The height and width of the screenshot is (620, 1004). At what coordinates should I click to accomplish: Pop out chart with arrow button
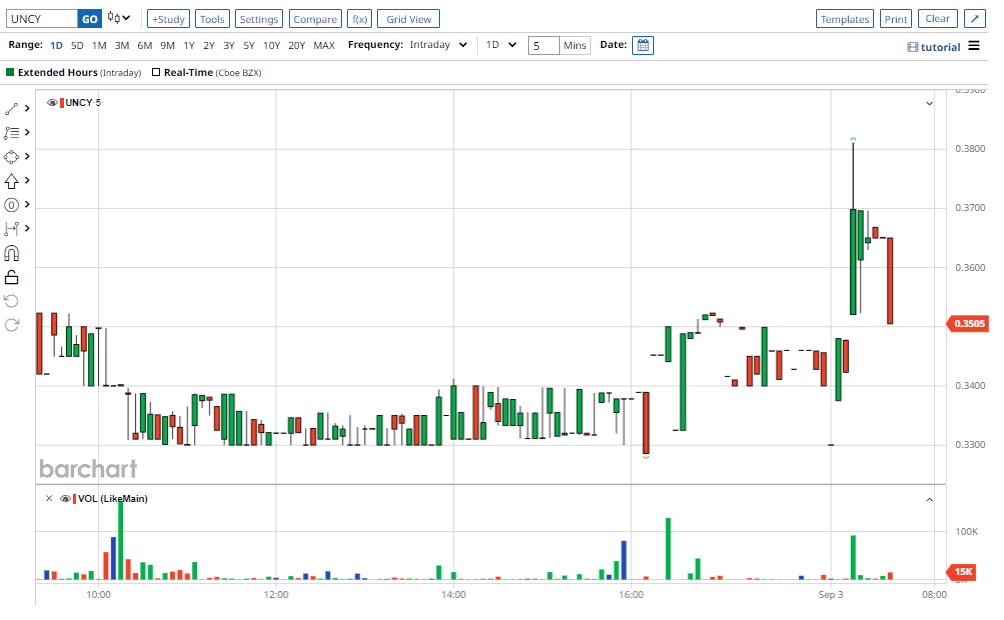pos(975,19)
